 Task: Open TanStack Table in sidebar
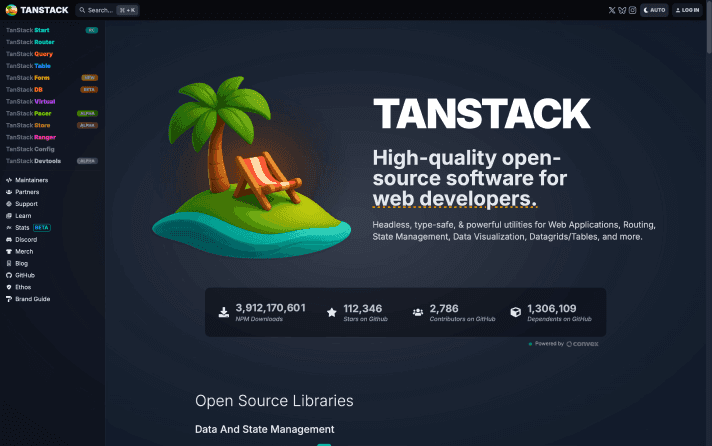pos(28,66)
